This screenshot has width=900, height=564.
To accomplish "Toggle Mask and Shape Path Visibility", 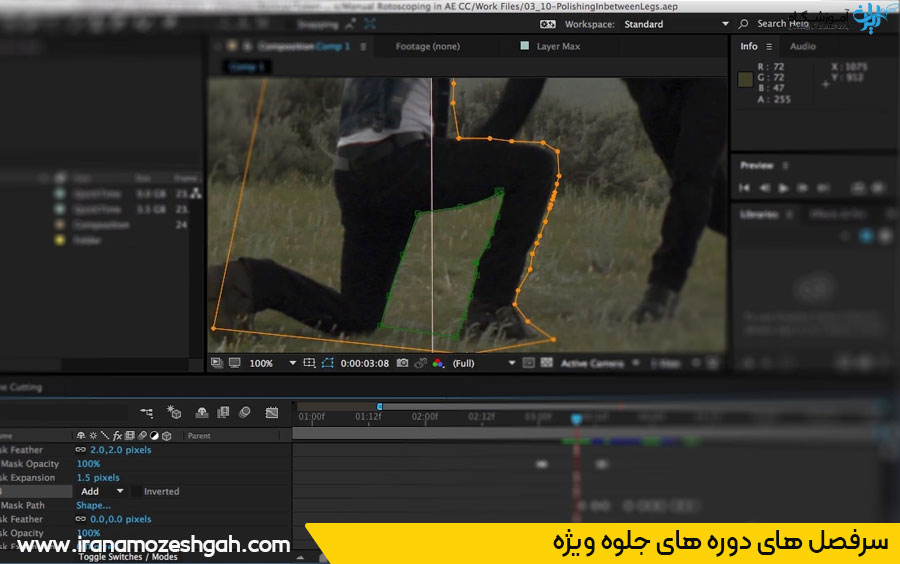I will tap(328, 363).
